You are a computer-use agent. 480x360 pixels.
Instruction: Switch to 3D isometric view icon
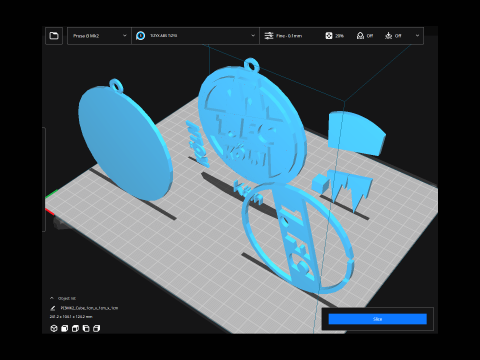click(54, 328)
